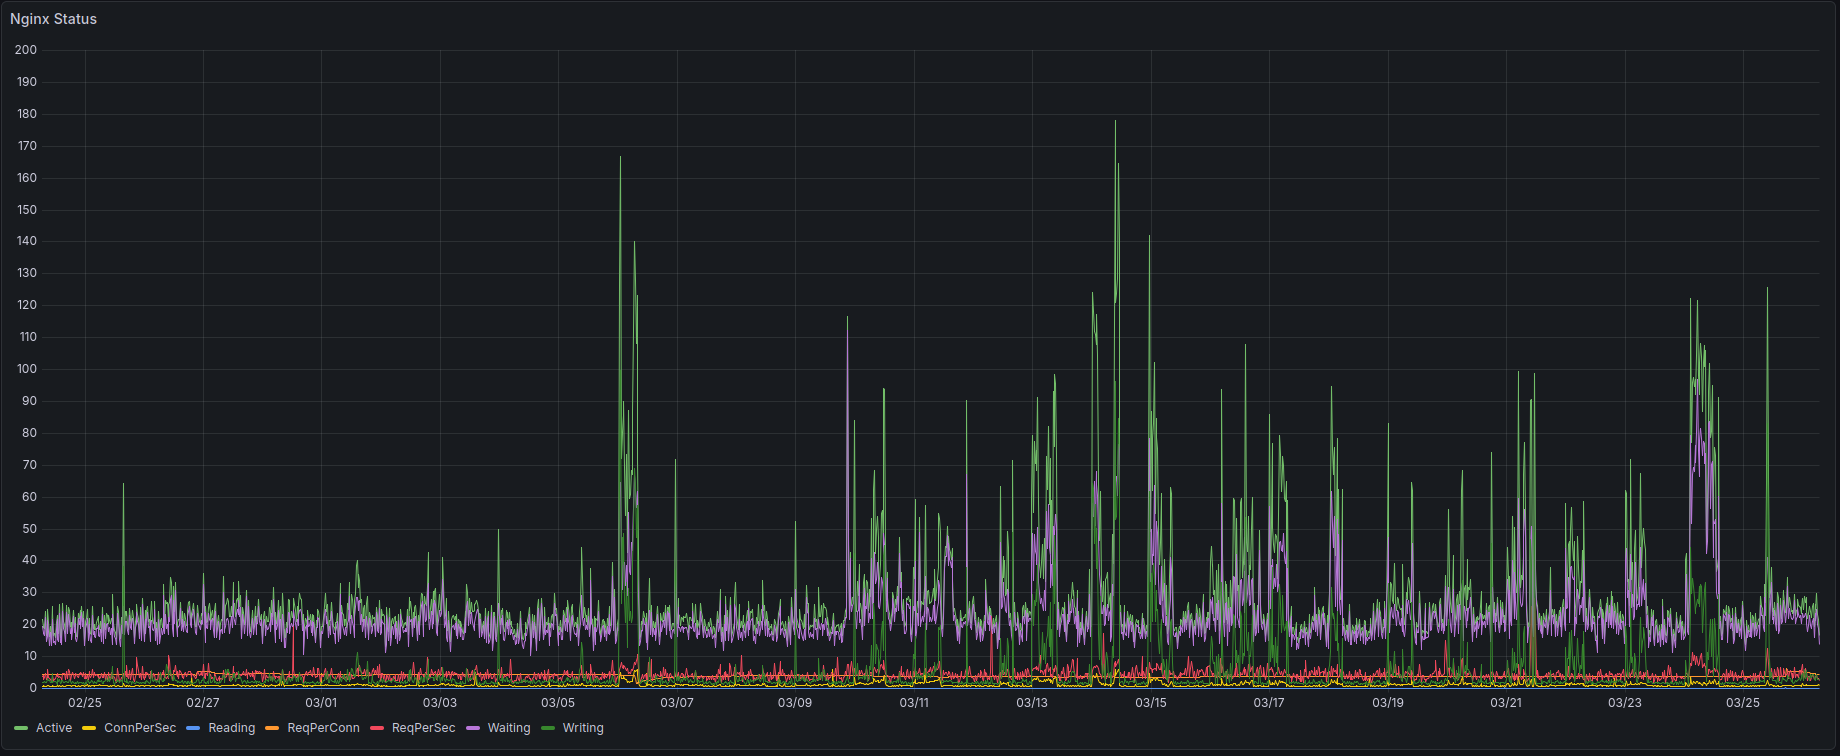Toggle the ConnPerSec series label in legend
The image size is (1840, 756).
click(140, 728)
